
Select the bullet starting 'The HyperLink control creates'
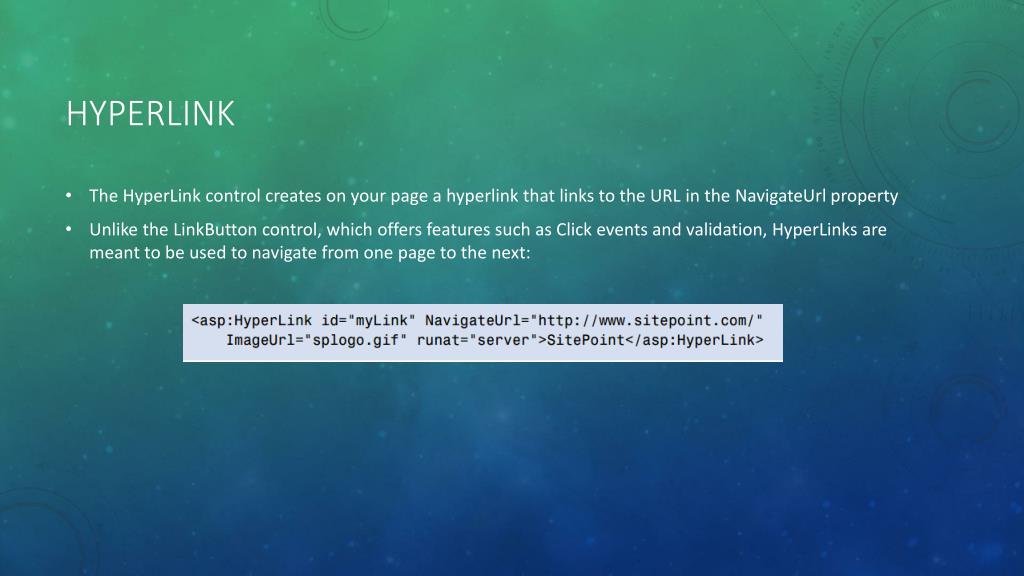(x=494, y=196)
